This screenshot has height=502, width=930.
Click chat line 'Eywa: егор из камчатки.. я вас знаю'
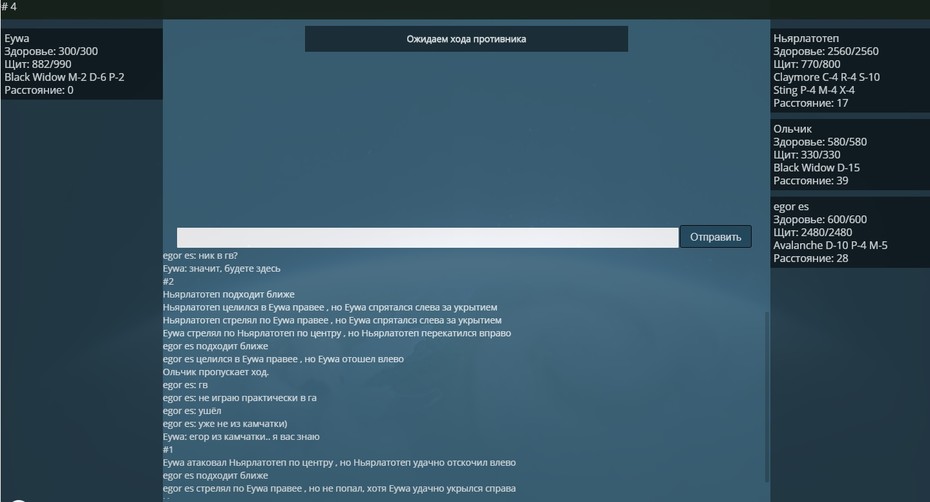[x=241, y=437]
